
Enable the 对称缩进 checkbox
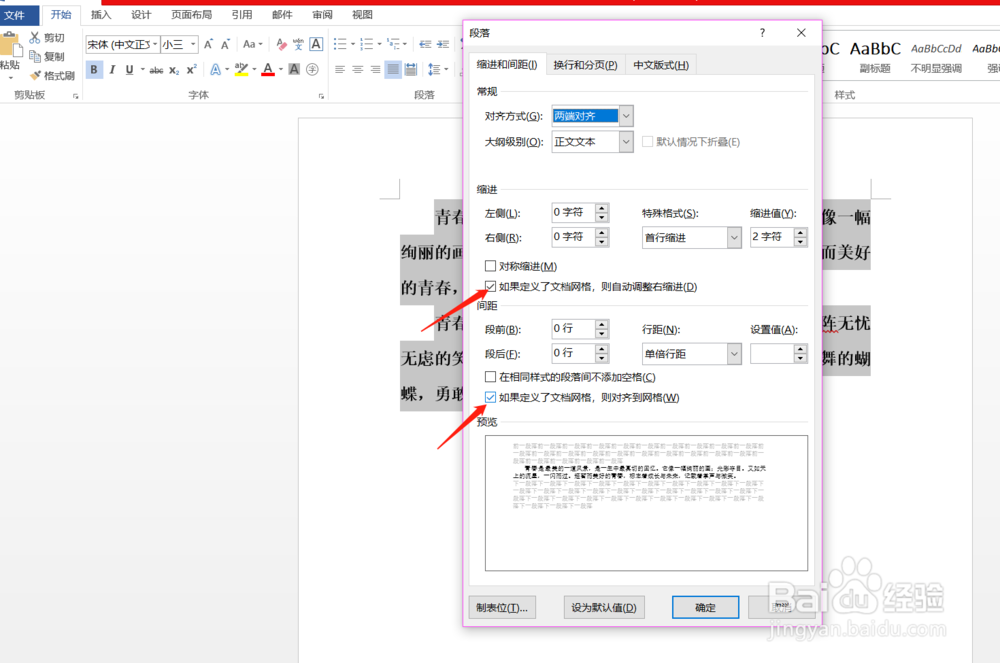pyautogui.click(x=490, y=263)
